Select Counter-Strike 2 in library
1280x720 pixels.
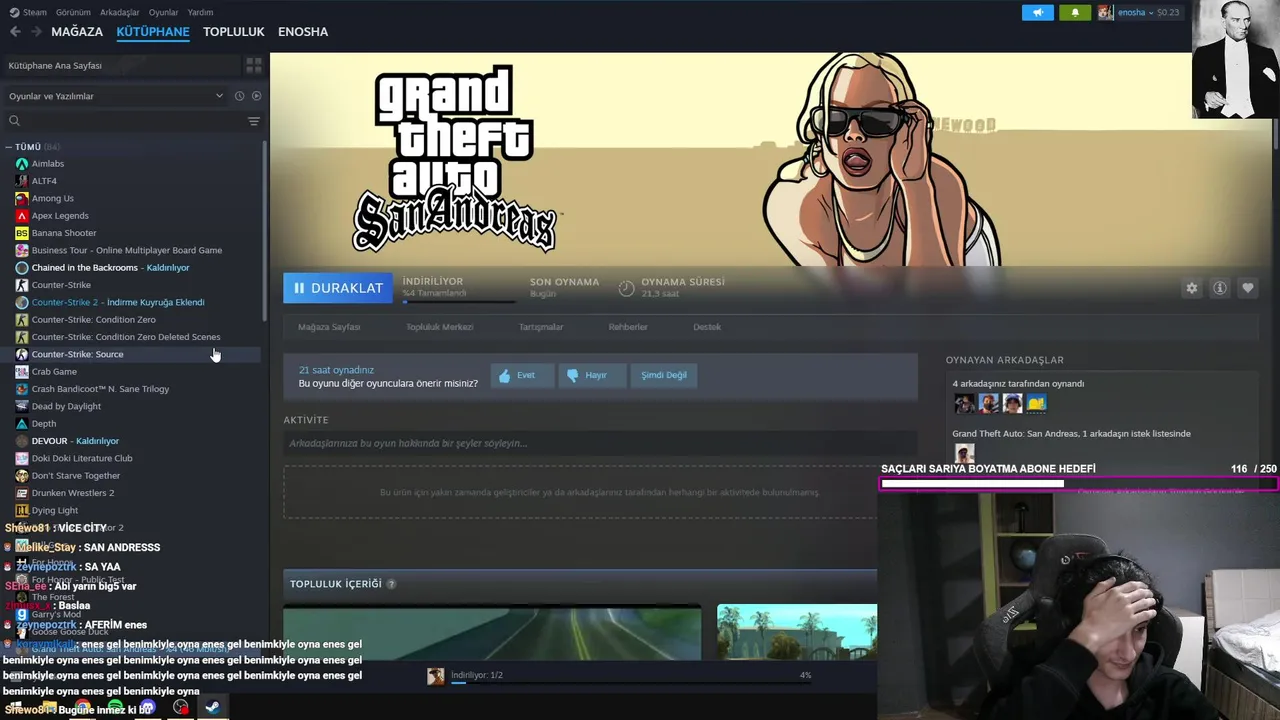pyautogui.click(x=117, y=302)
